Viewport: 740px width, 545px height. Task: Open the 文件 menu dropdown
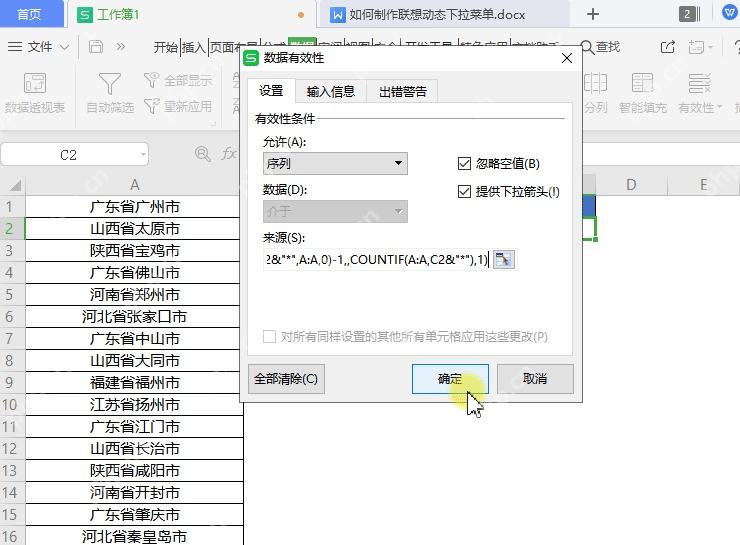pyautogui.click(x=39, y=47)
